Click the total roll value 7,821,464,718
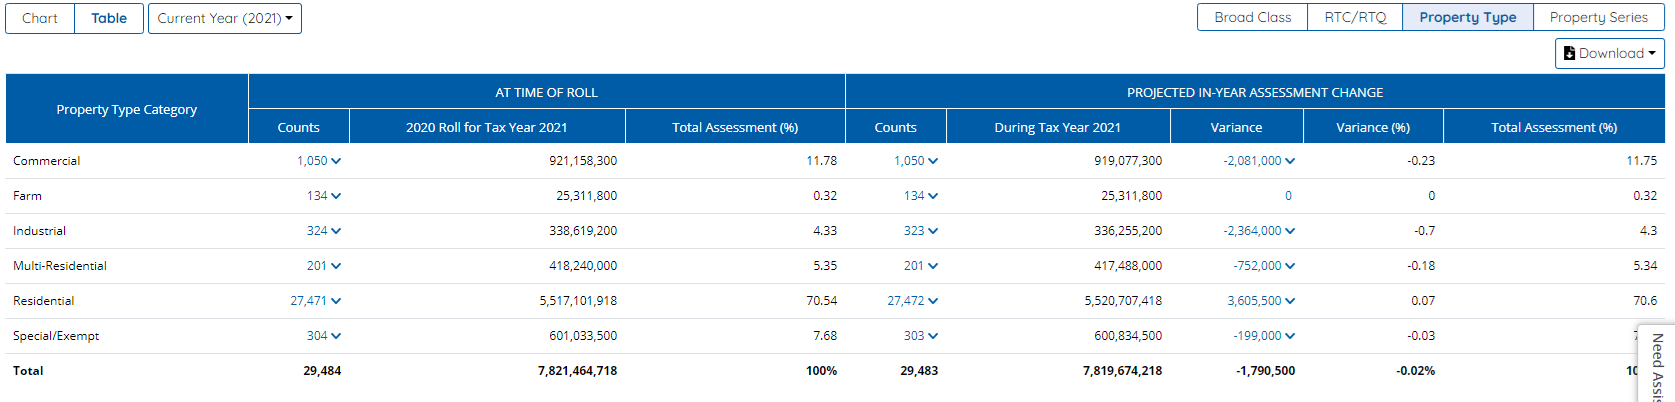1675x402 pixels. tap(577, 371)
